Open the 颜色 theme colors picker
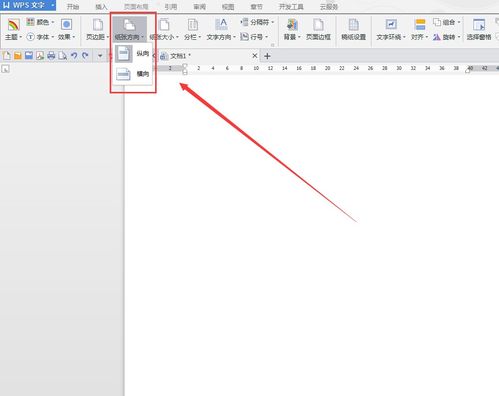499x396 pixels. [x=40, y=22]
